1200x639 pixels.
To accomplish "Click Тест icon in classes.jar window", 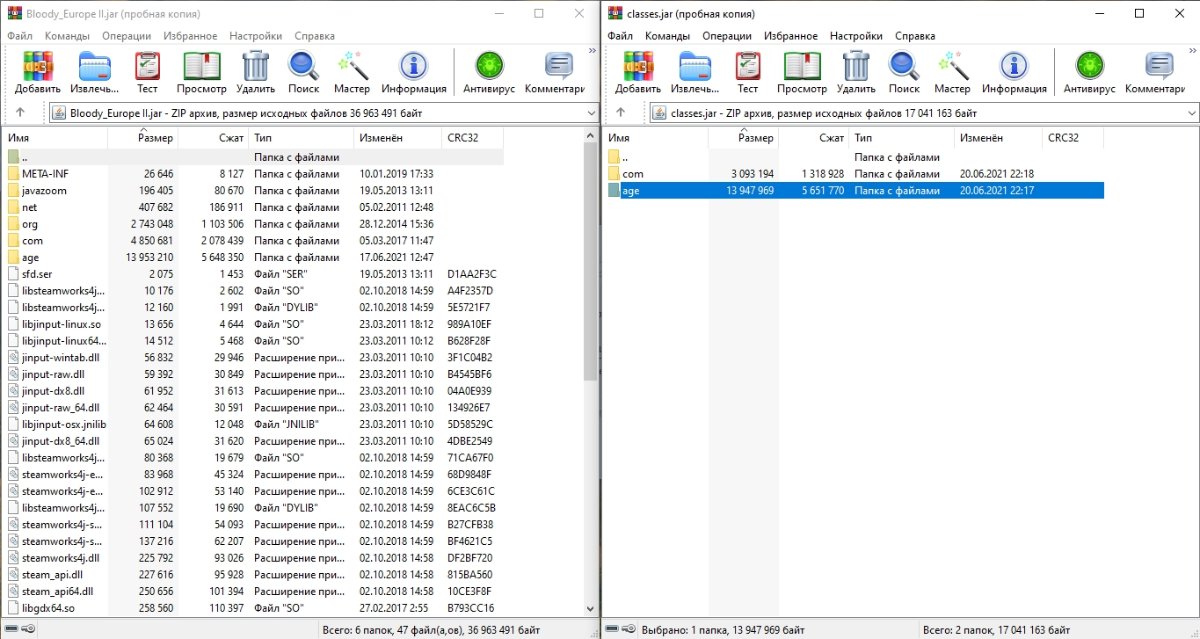I will [x=747, y=65].
